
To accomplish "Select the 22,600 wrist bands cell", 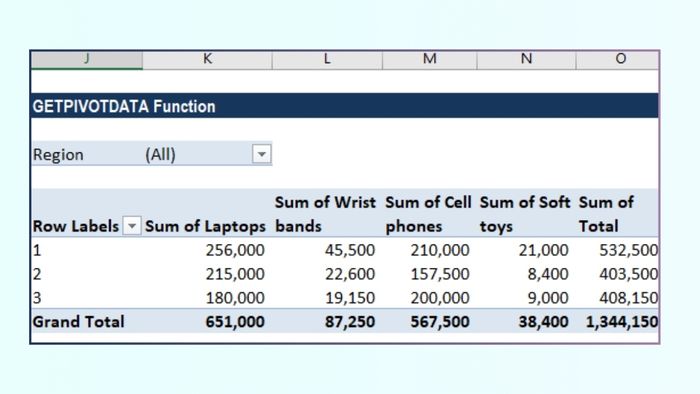I will click(x=327, y=274).
